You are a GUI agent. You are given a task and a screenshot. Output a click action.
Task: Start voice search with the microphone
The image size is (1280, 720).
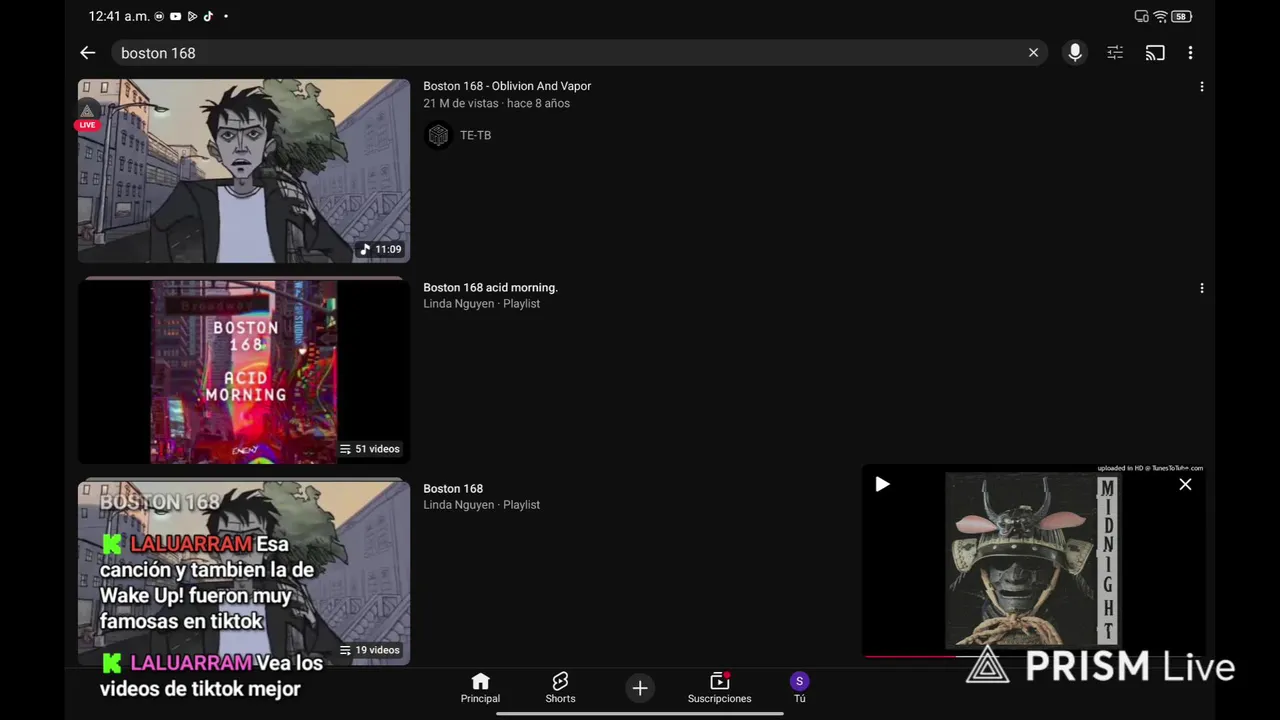pyautogui.click(x=1075, y=53)
